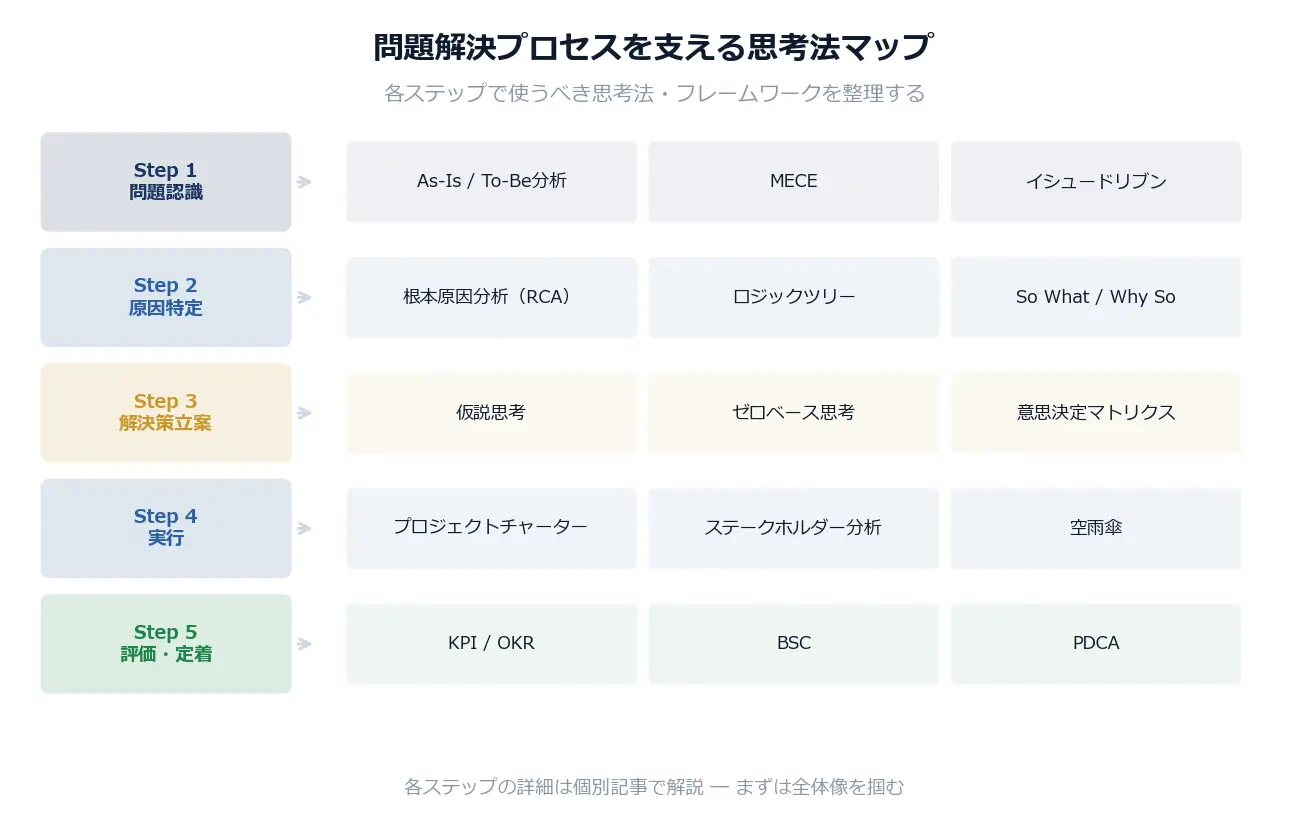1308x838 pixels.
Task: Select the Step 2 原因特定 box
Action: (166, 297)
